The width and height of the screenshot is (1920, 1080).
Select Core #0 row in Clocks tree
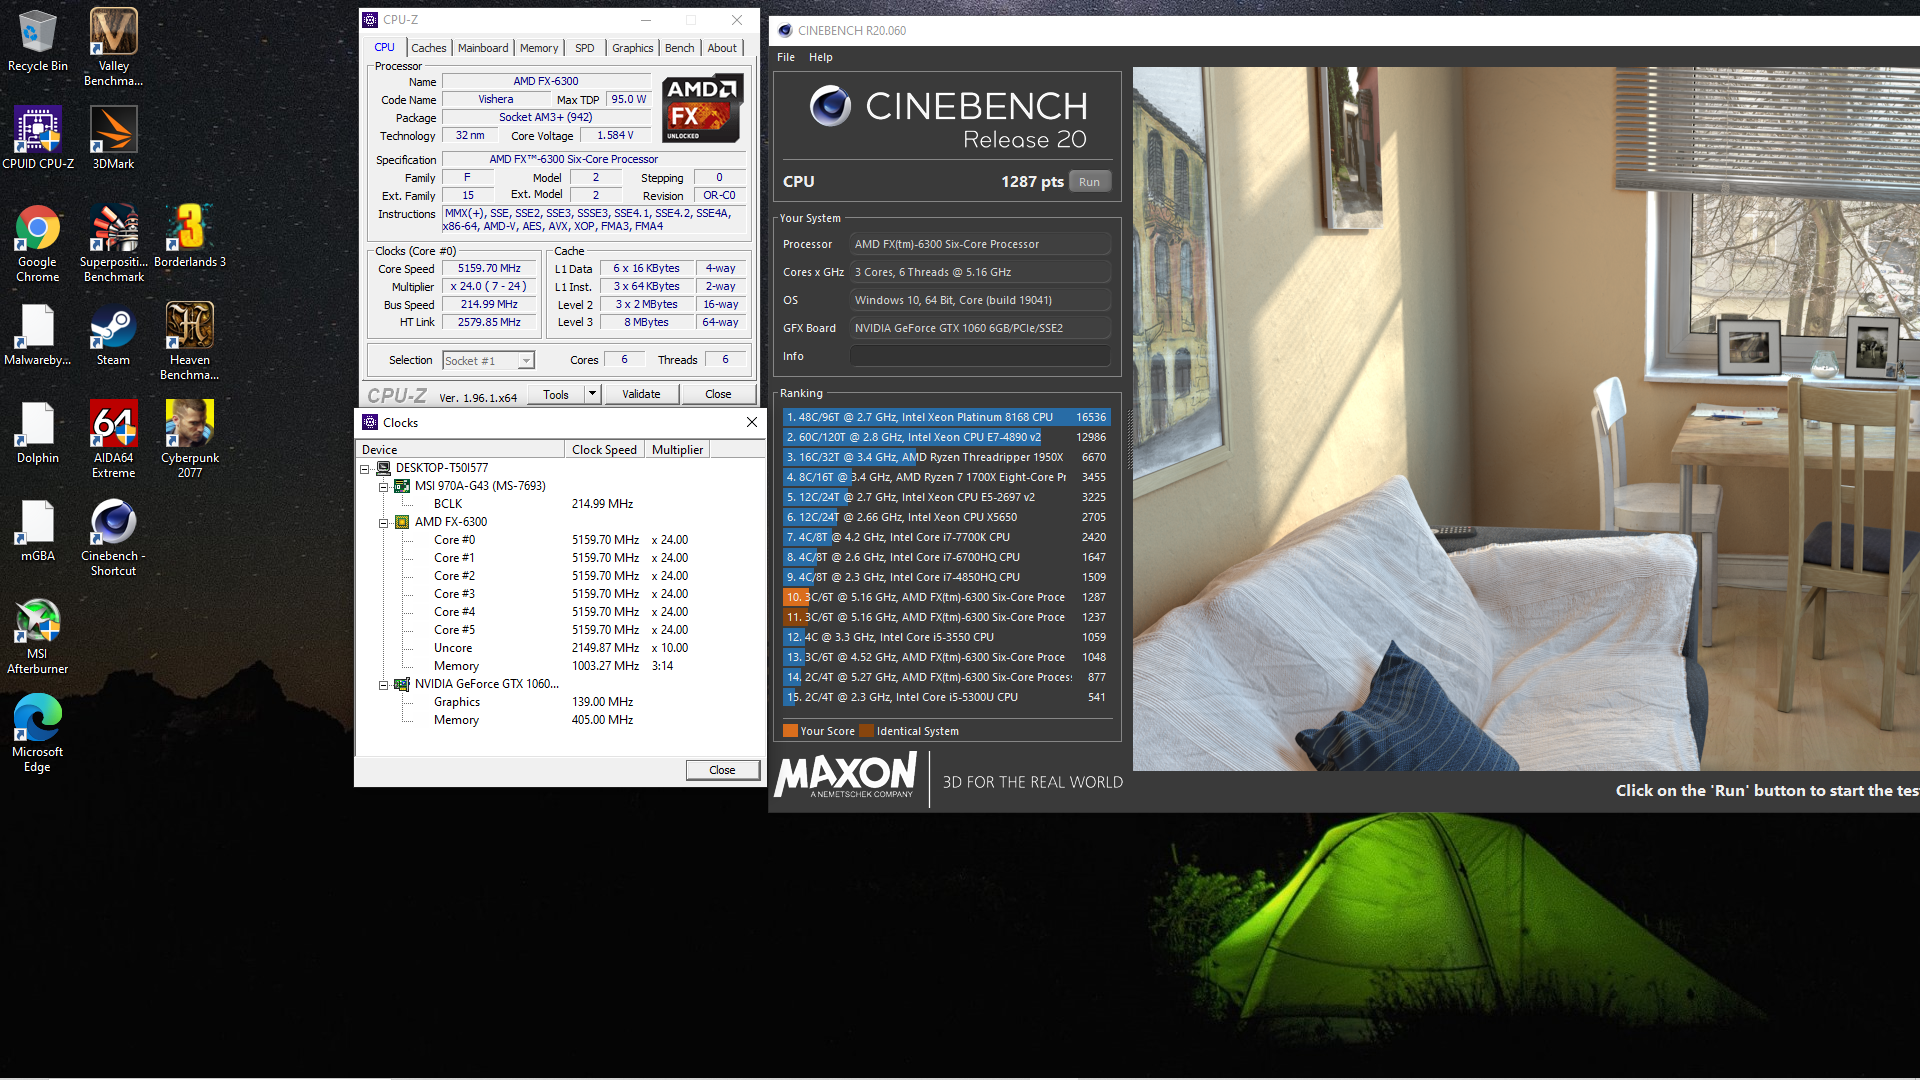coord(560,540)
